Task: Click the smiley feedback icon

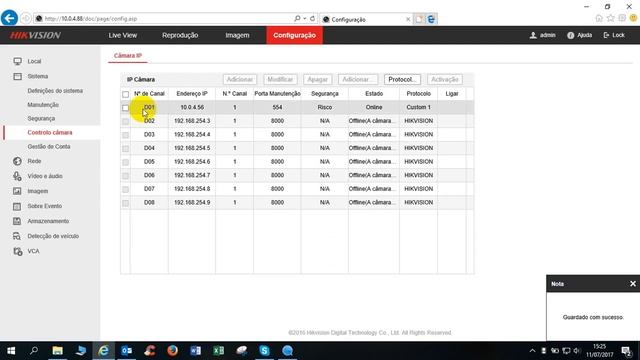Action: coord(633,18)
